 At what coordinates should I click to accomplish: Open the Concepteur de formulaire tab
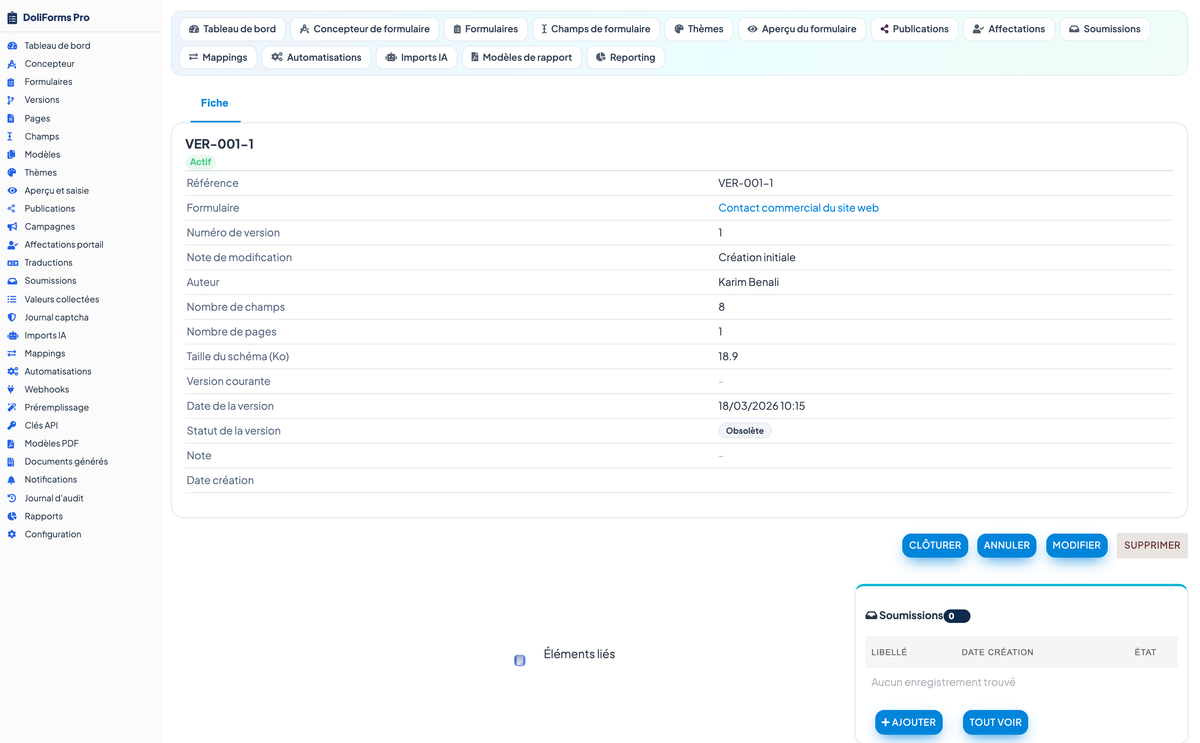tap(364, 29)
